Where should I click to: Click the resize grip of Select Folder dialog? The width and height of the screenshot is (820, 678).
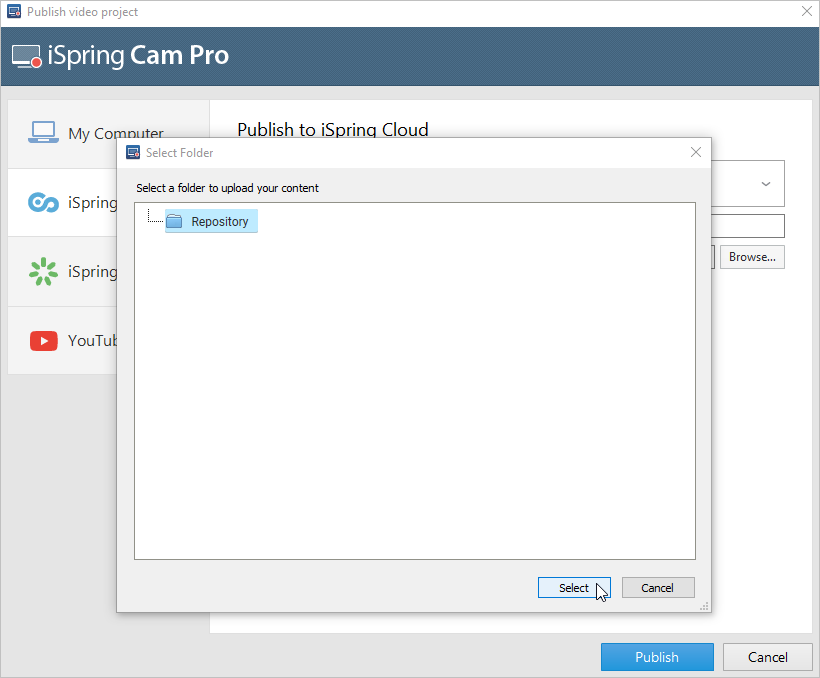point(704,606)
